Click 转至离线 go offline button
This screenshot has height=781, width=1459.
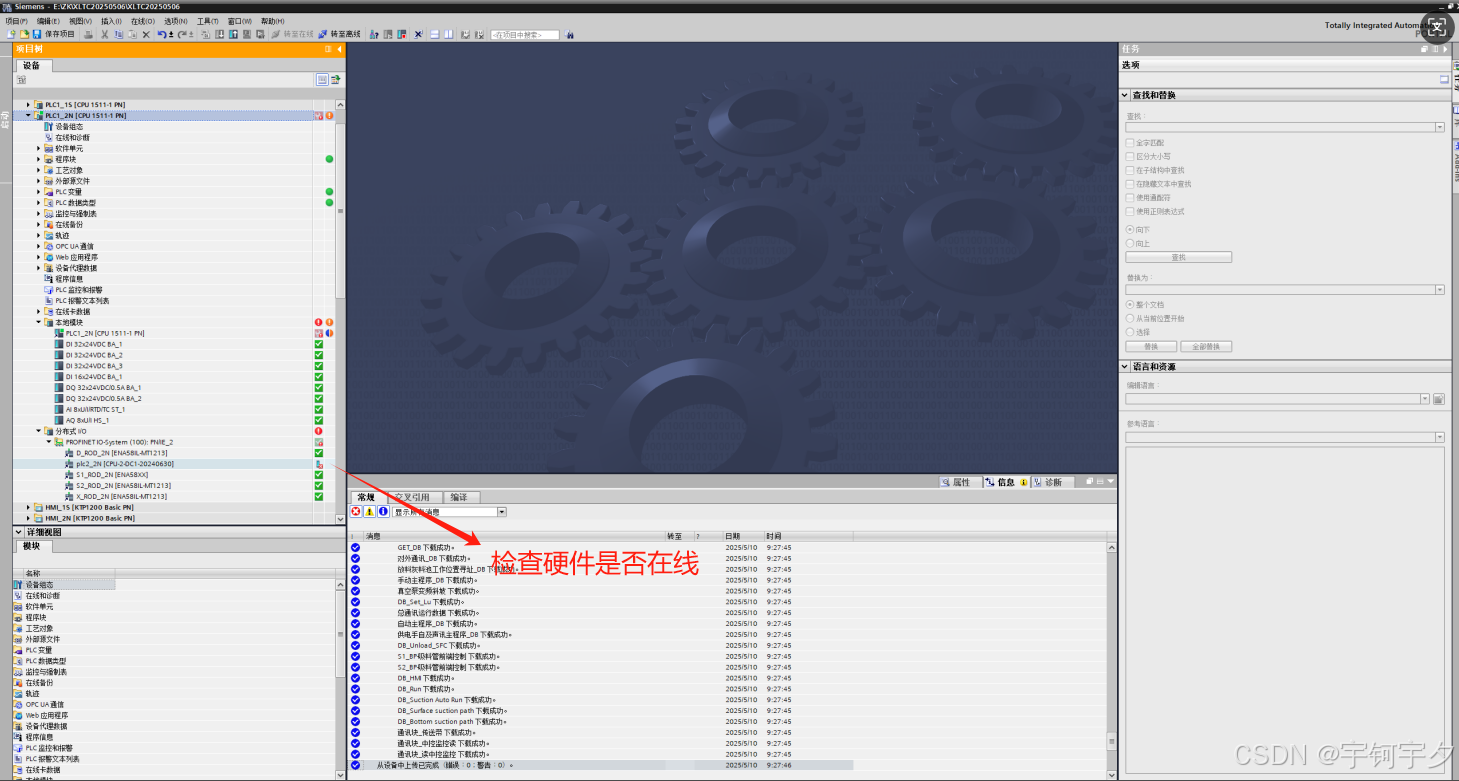coord(339,34)
